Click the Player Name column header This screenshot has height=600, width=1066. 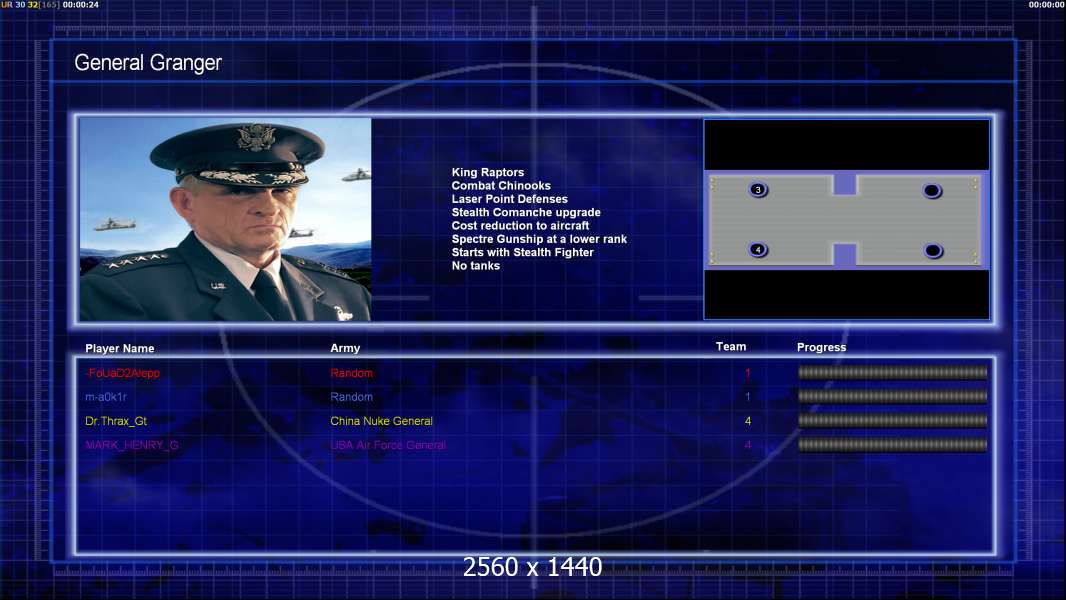click(120, 349)
